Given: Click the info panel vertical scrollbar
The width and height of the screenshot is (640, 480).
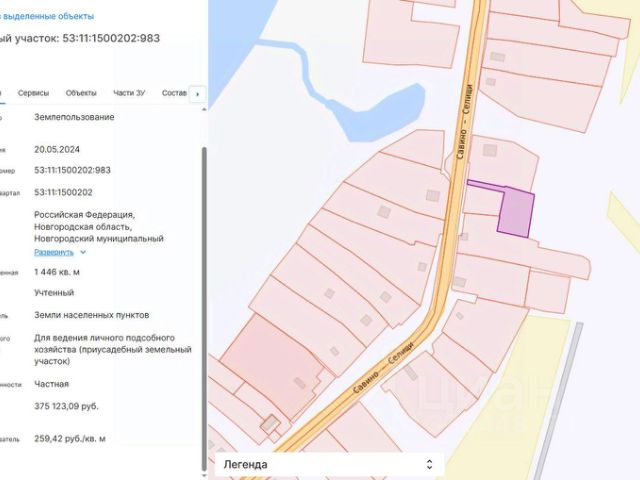Looking at the screenshot, I should [204, 308].
